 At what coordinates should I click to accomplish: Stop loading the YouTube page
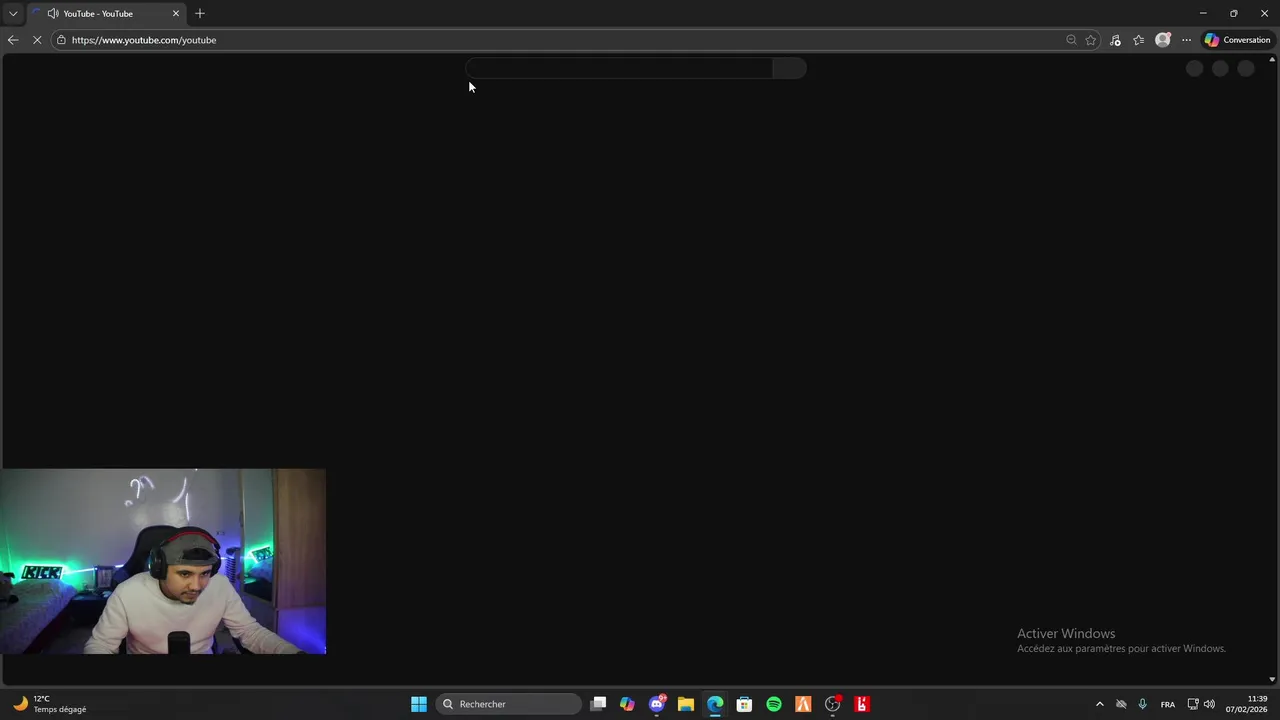37,40
